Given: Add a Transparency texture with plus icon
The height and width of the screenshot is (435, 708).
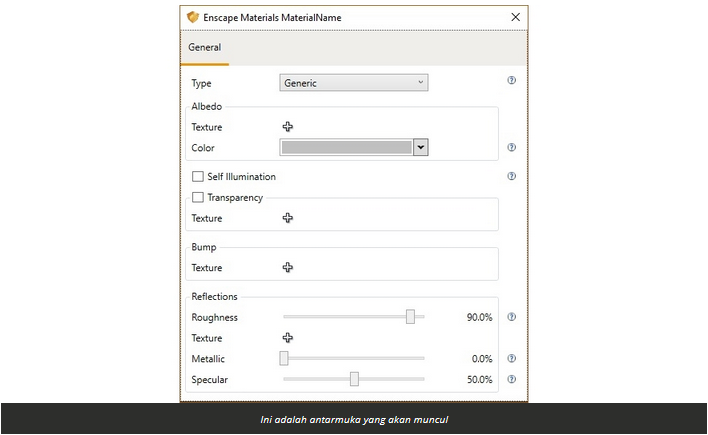Looking at the screenshot, I should coord(288,218).
